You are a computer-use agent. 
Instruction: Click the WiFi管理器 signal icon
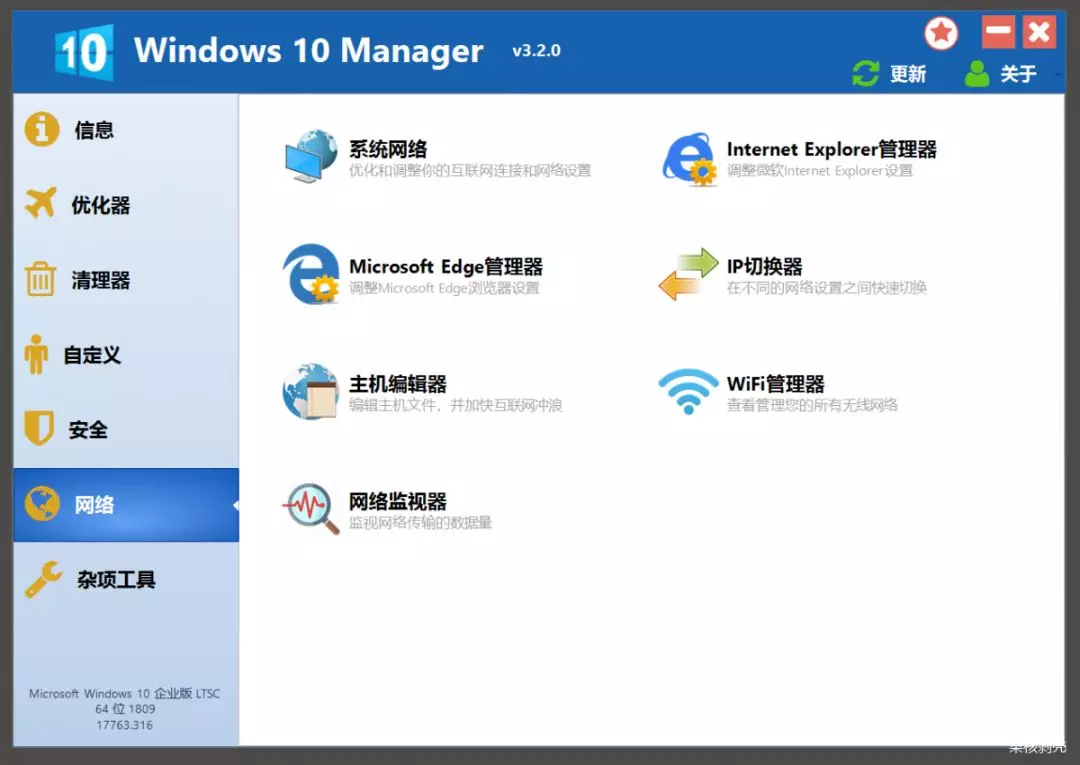(689, 391)
